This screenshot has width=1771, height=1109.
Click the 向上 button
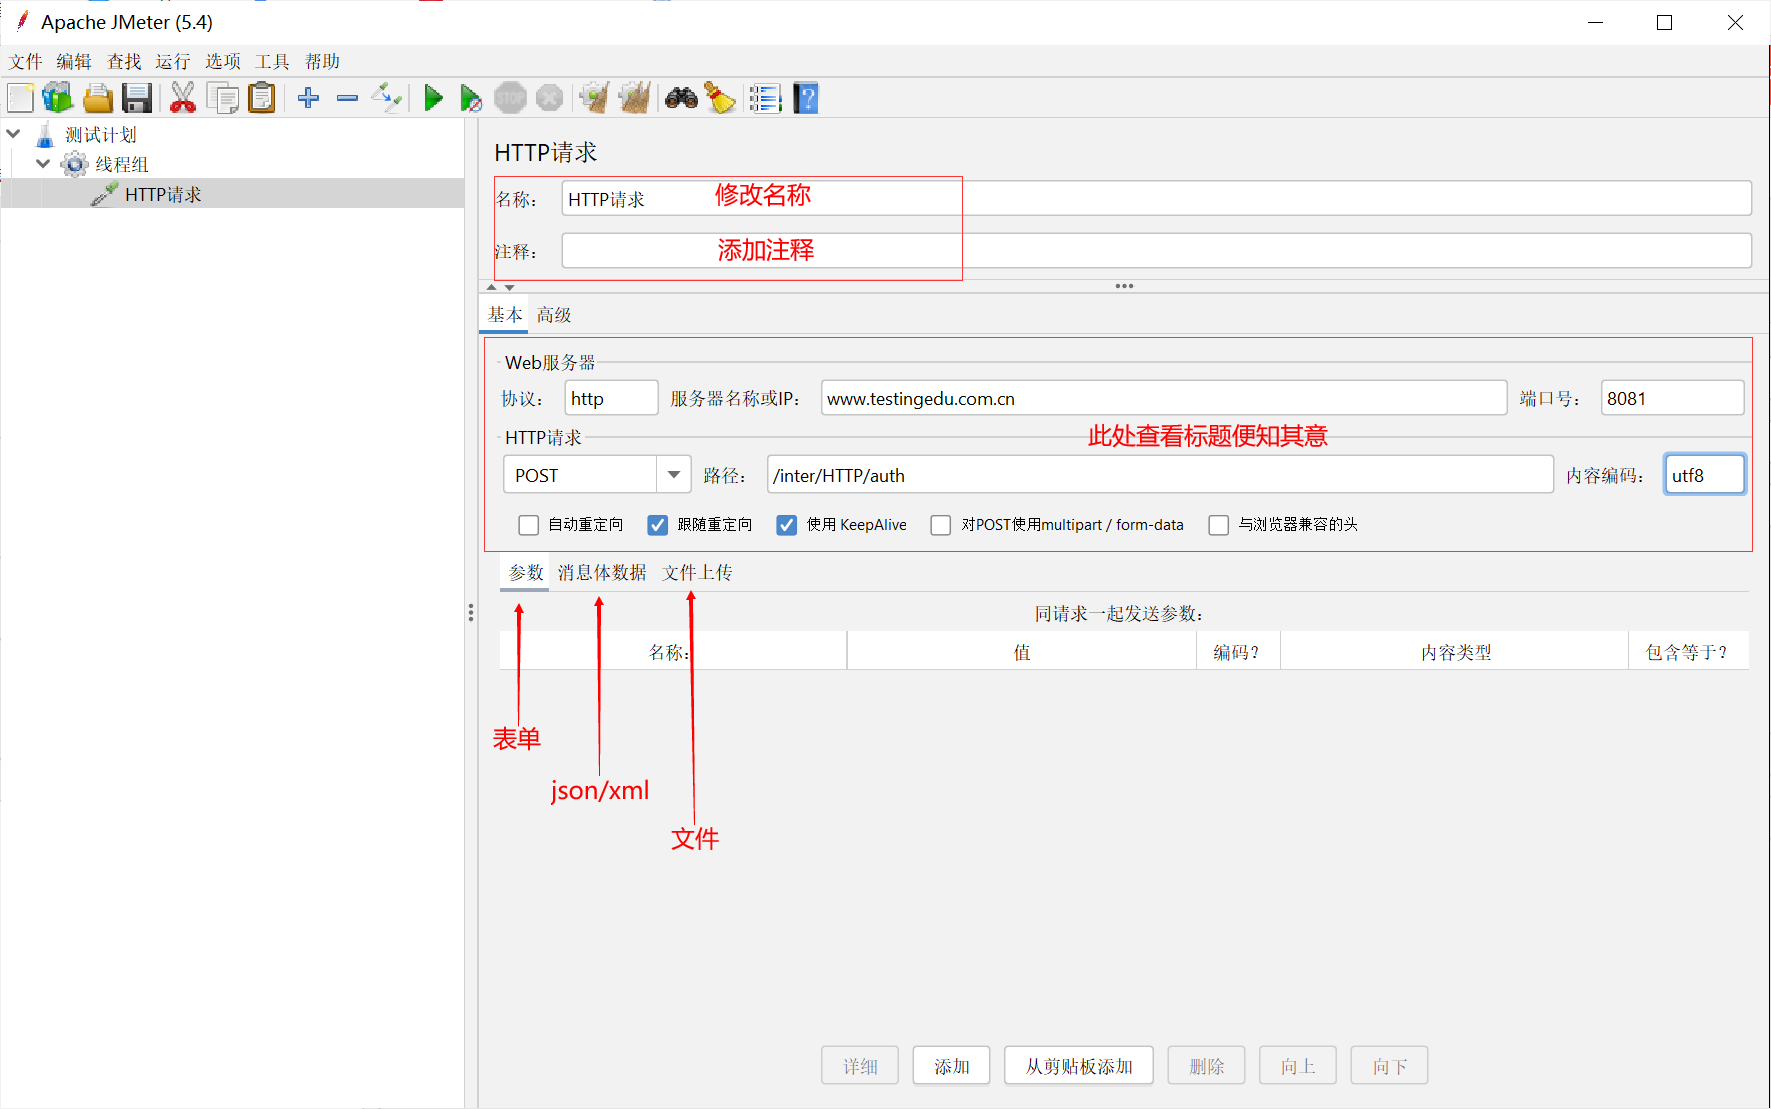(x=1297, y=1066)
